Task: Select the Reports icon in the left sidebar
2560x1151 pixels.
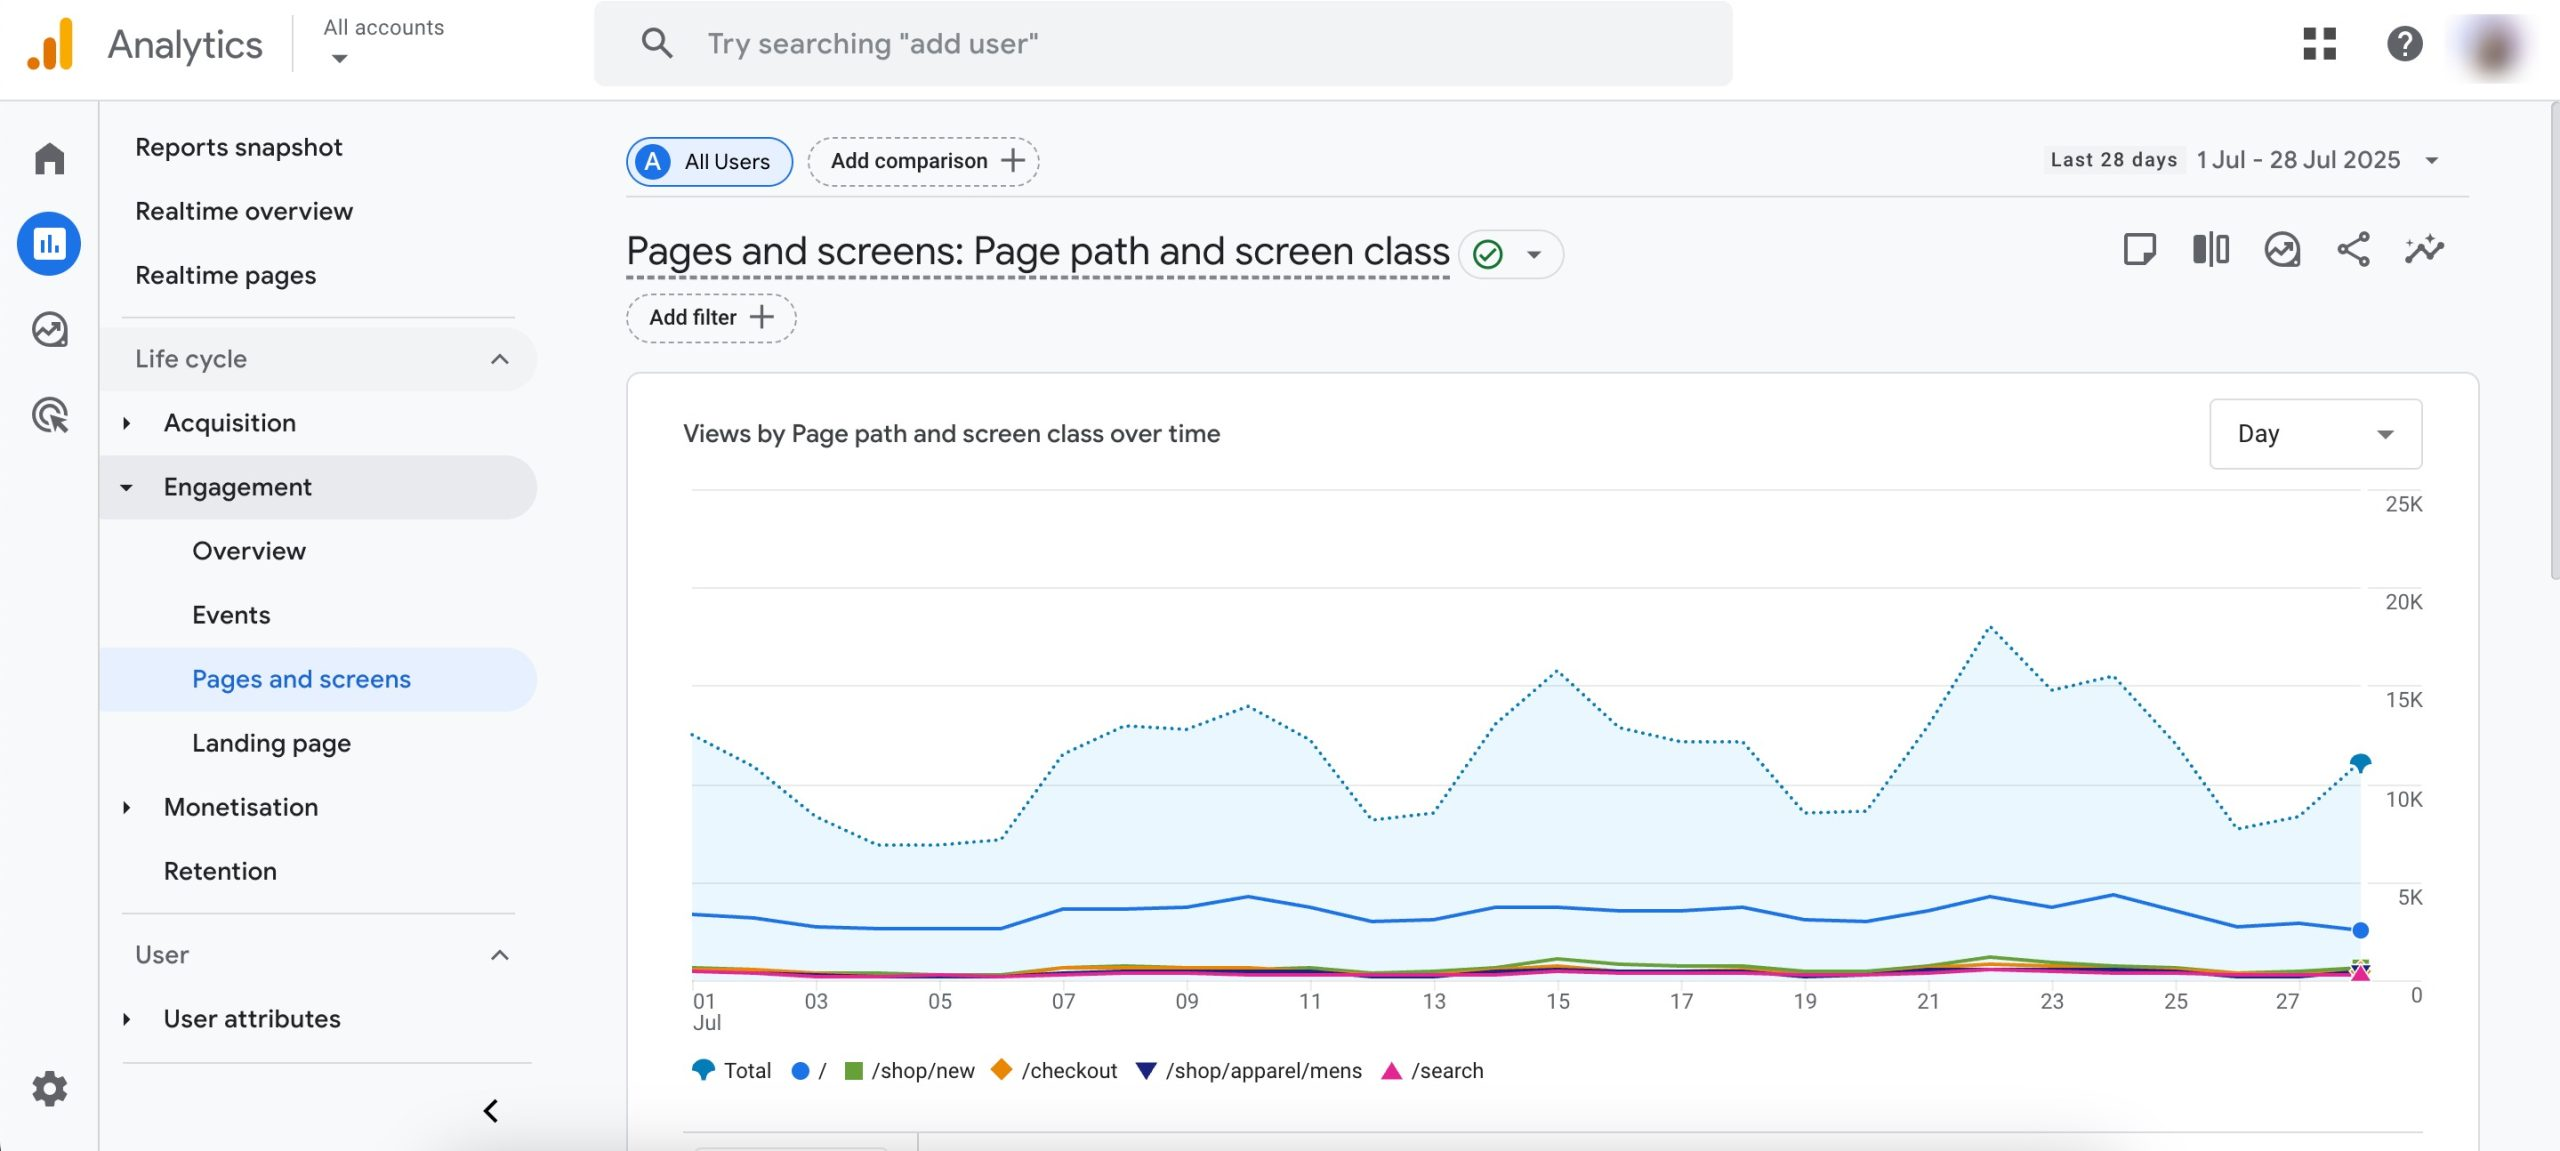Action: tap(49, 243)
